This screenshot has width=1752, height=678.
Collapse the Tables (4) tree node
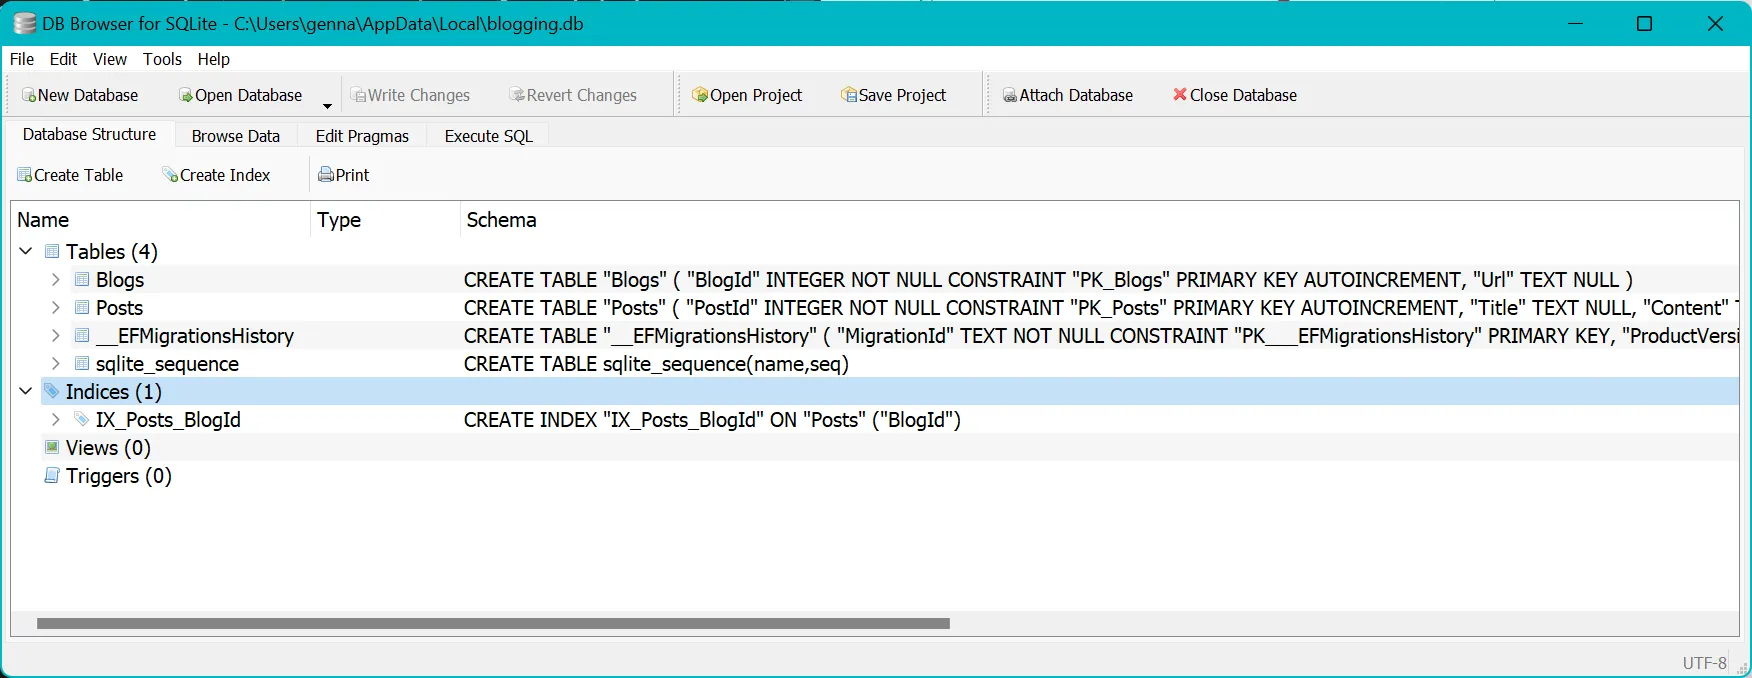[x=26, y=251]
